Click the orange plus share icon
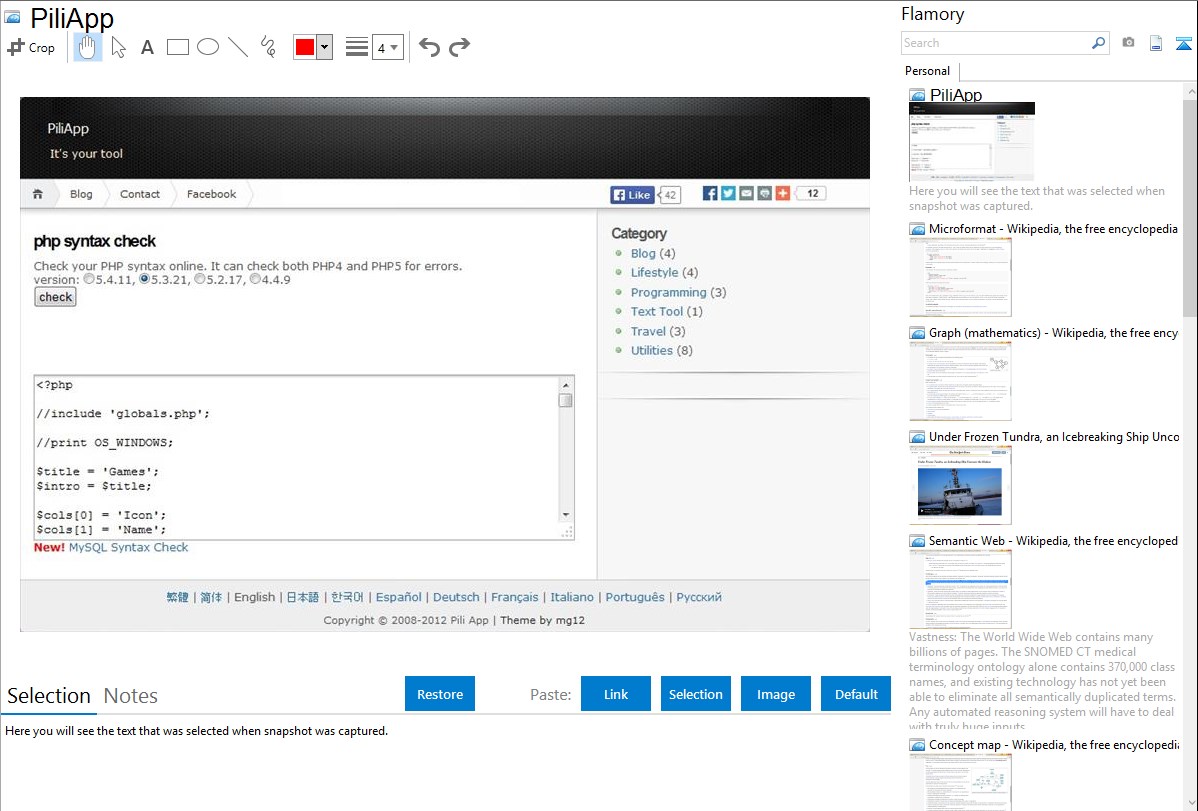Viewport: 1198px width, 811px height. 783,193
